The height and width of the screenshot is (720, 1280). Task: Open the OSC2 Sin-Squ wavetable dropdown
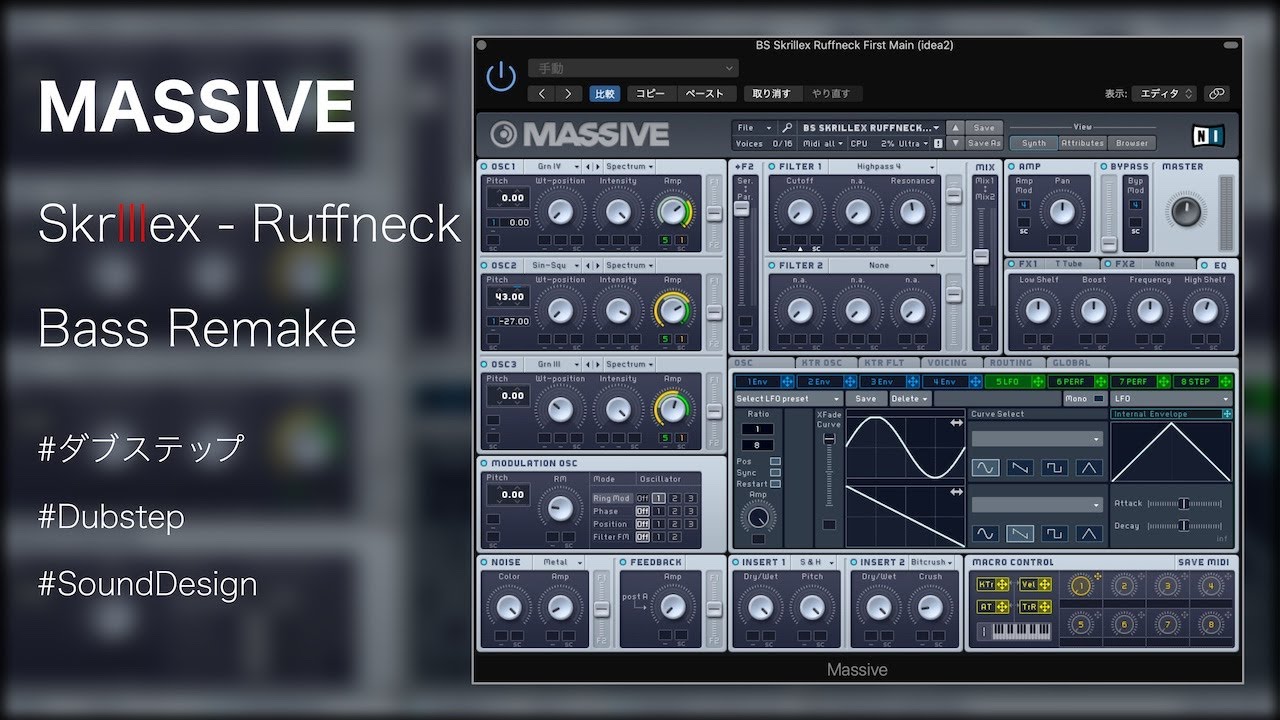(x=552, y=266)
